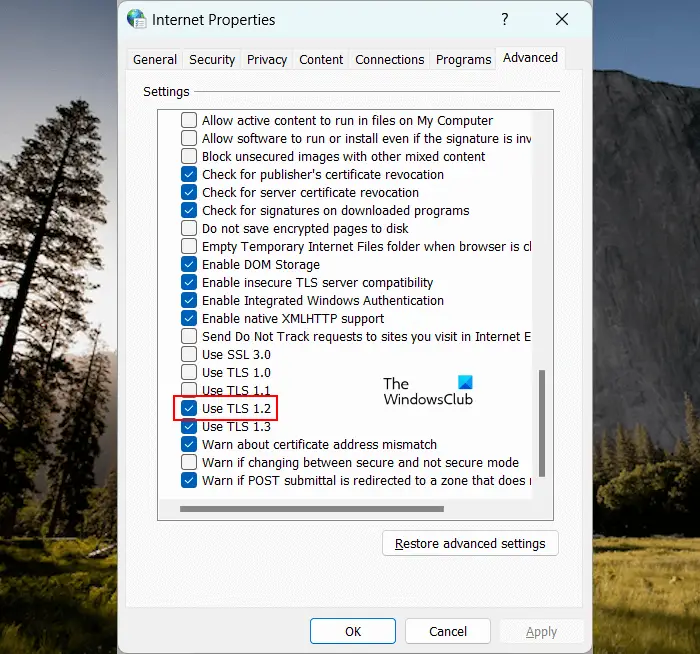Select the Programs tab

point(463,59)
